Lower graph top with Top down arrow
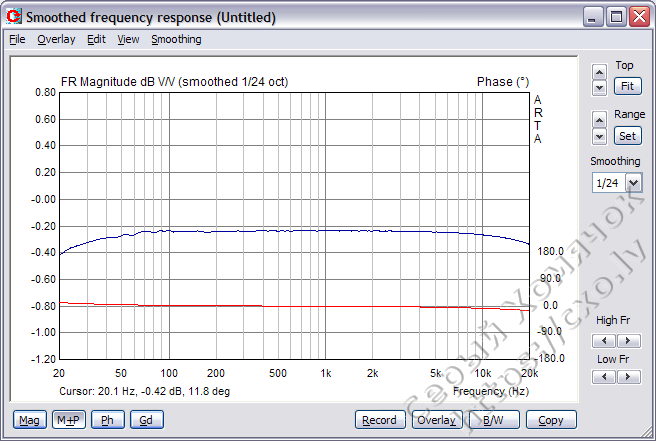Viewport: 656px width, 441px height. [600, 88]
